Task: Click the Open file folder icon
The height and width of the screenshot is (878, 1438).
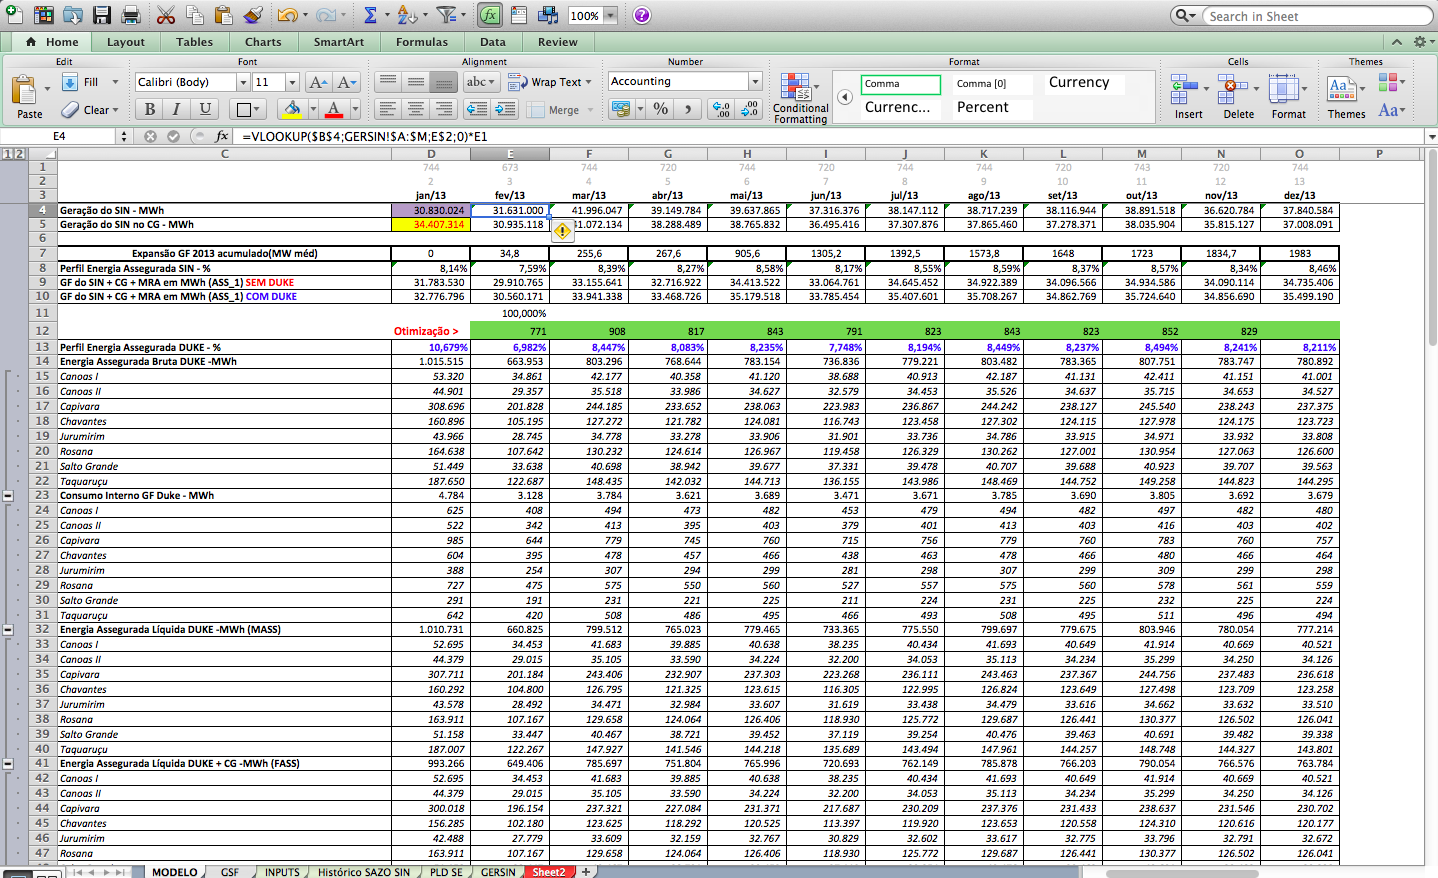Action: pyautogui.click(x=73, y=15)
